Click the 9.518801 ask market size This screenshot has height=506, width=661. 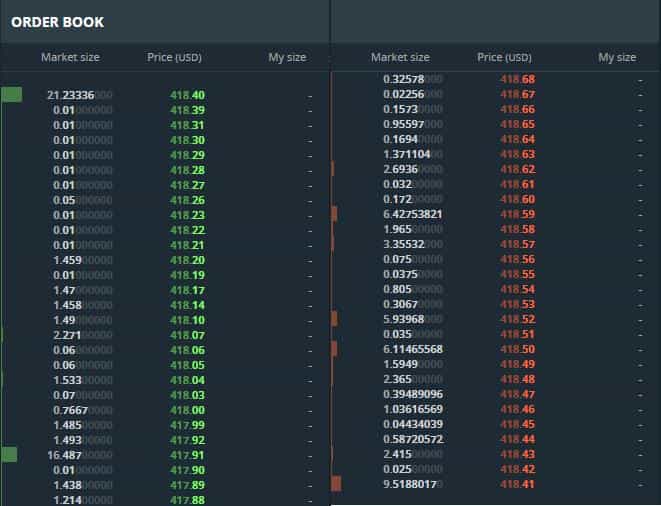coord(412,484)
